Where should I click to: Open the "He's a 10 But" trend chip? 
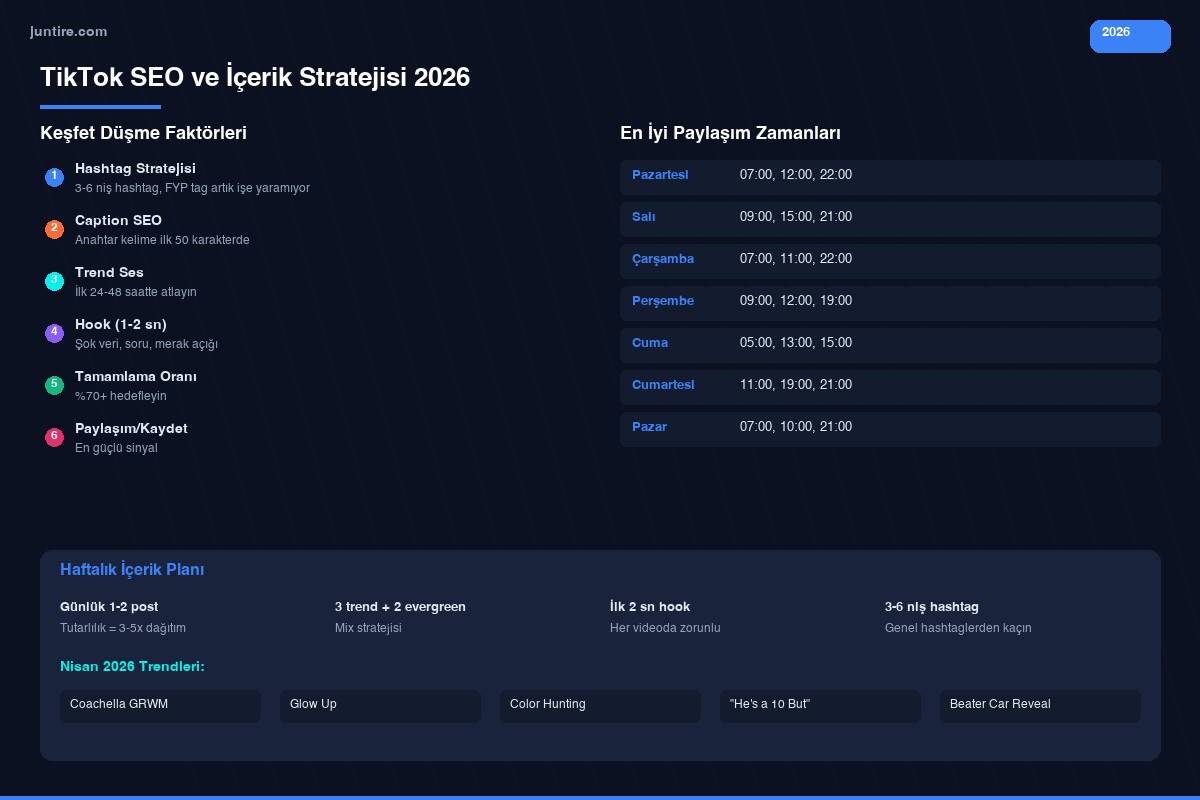(x=820, y=706)
